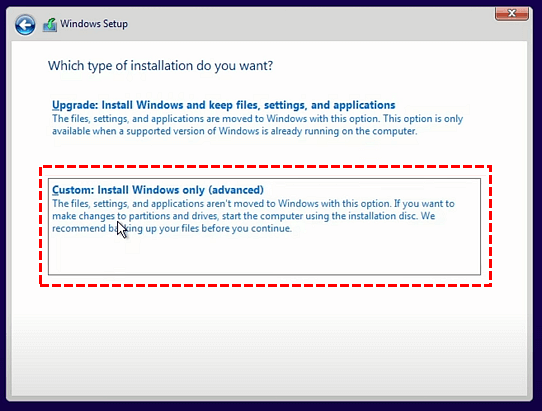542x411 pixels.
Task: Click blank white area below the Custom option
Action: (270, 339)
